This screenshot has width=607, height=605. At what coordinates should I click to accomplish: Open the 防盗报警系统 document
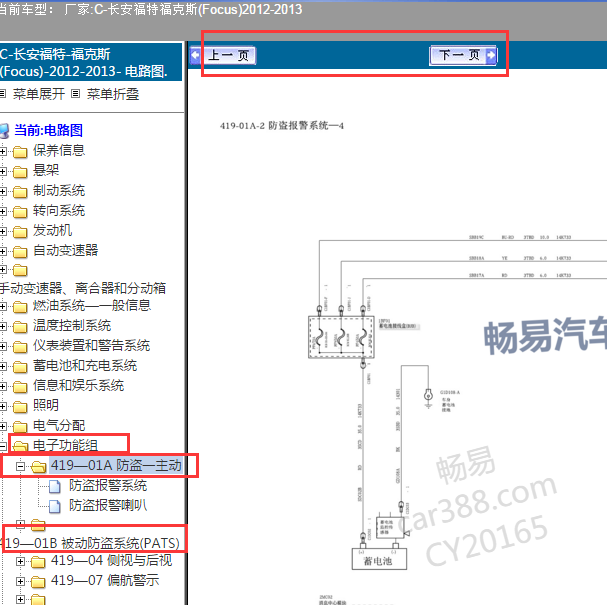[108, 485]
